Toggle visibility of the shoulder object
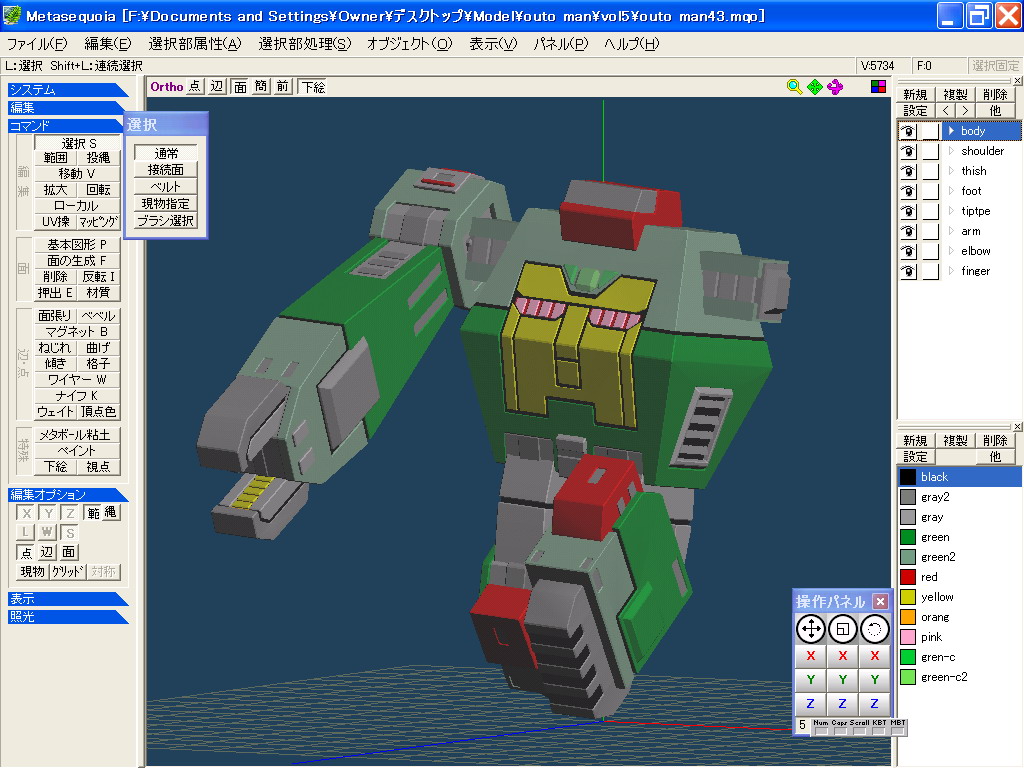Image resolution: width=1024 pixels, height=768 pixels. coord(908,152)
